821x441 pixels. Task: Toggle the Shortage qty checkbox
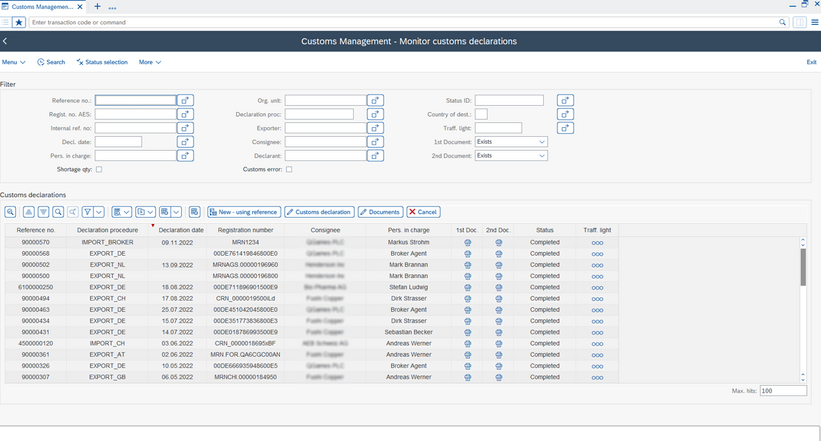point(99,170)
